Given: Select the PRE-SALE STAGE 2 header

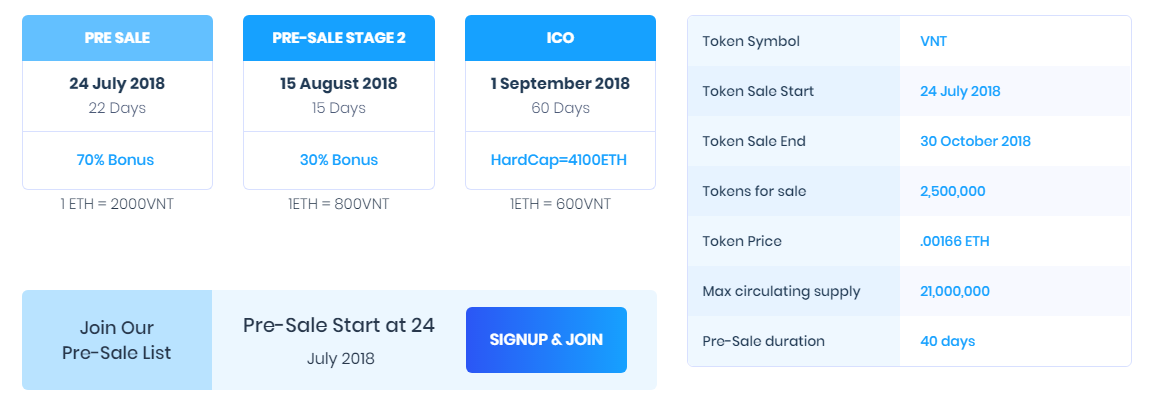Looking at the screenshot, I should 339,38.
